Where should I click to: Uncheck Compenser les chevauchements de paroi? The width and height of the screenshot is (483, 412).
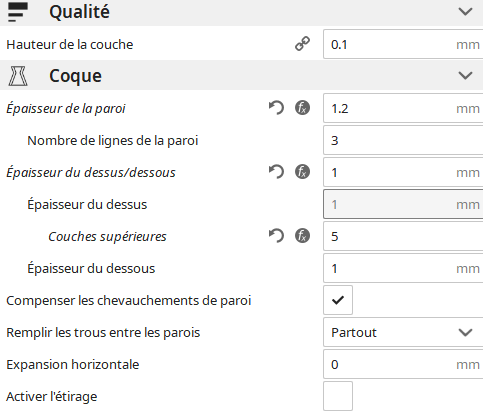pyautogui.click(x=338, y=300)
